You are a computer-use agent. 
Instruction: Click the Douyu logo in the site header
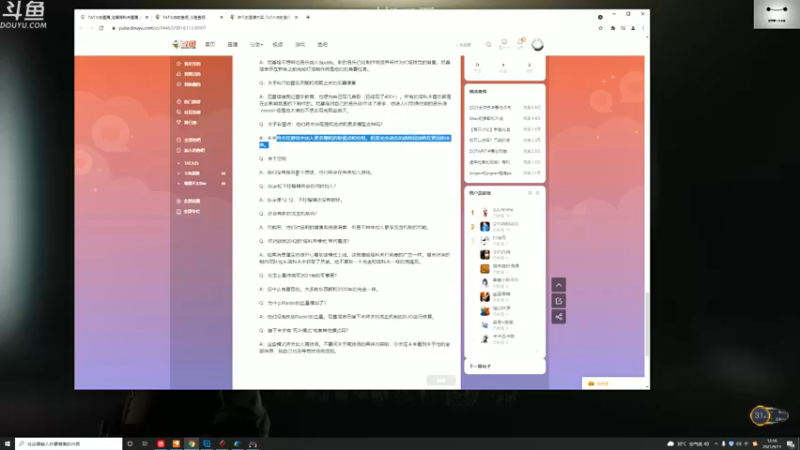pos(184,44)
